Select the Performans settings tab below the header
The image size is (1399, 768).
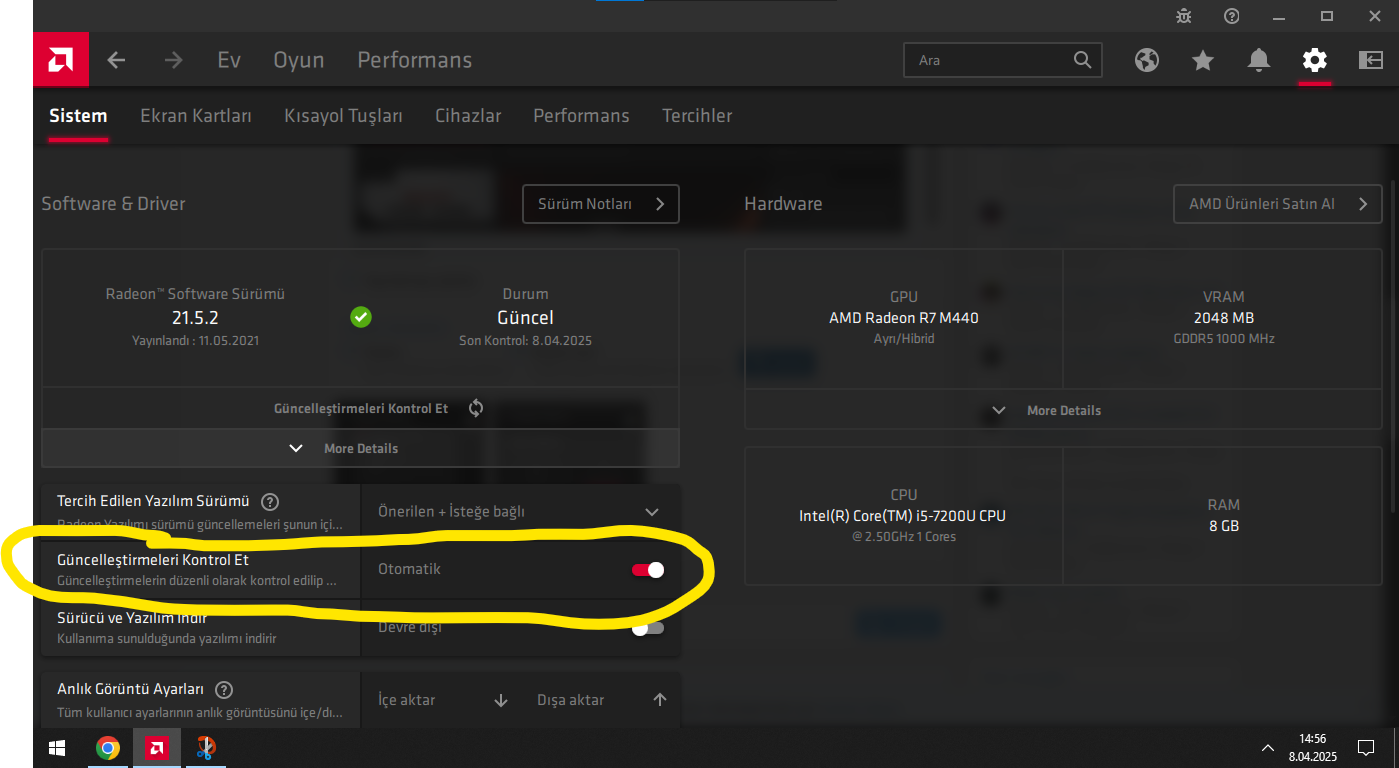coord(581,116)
